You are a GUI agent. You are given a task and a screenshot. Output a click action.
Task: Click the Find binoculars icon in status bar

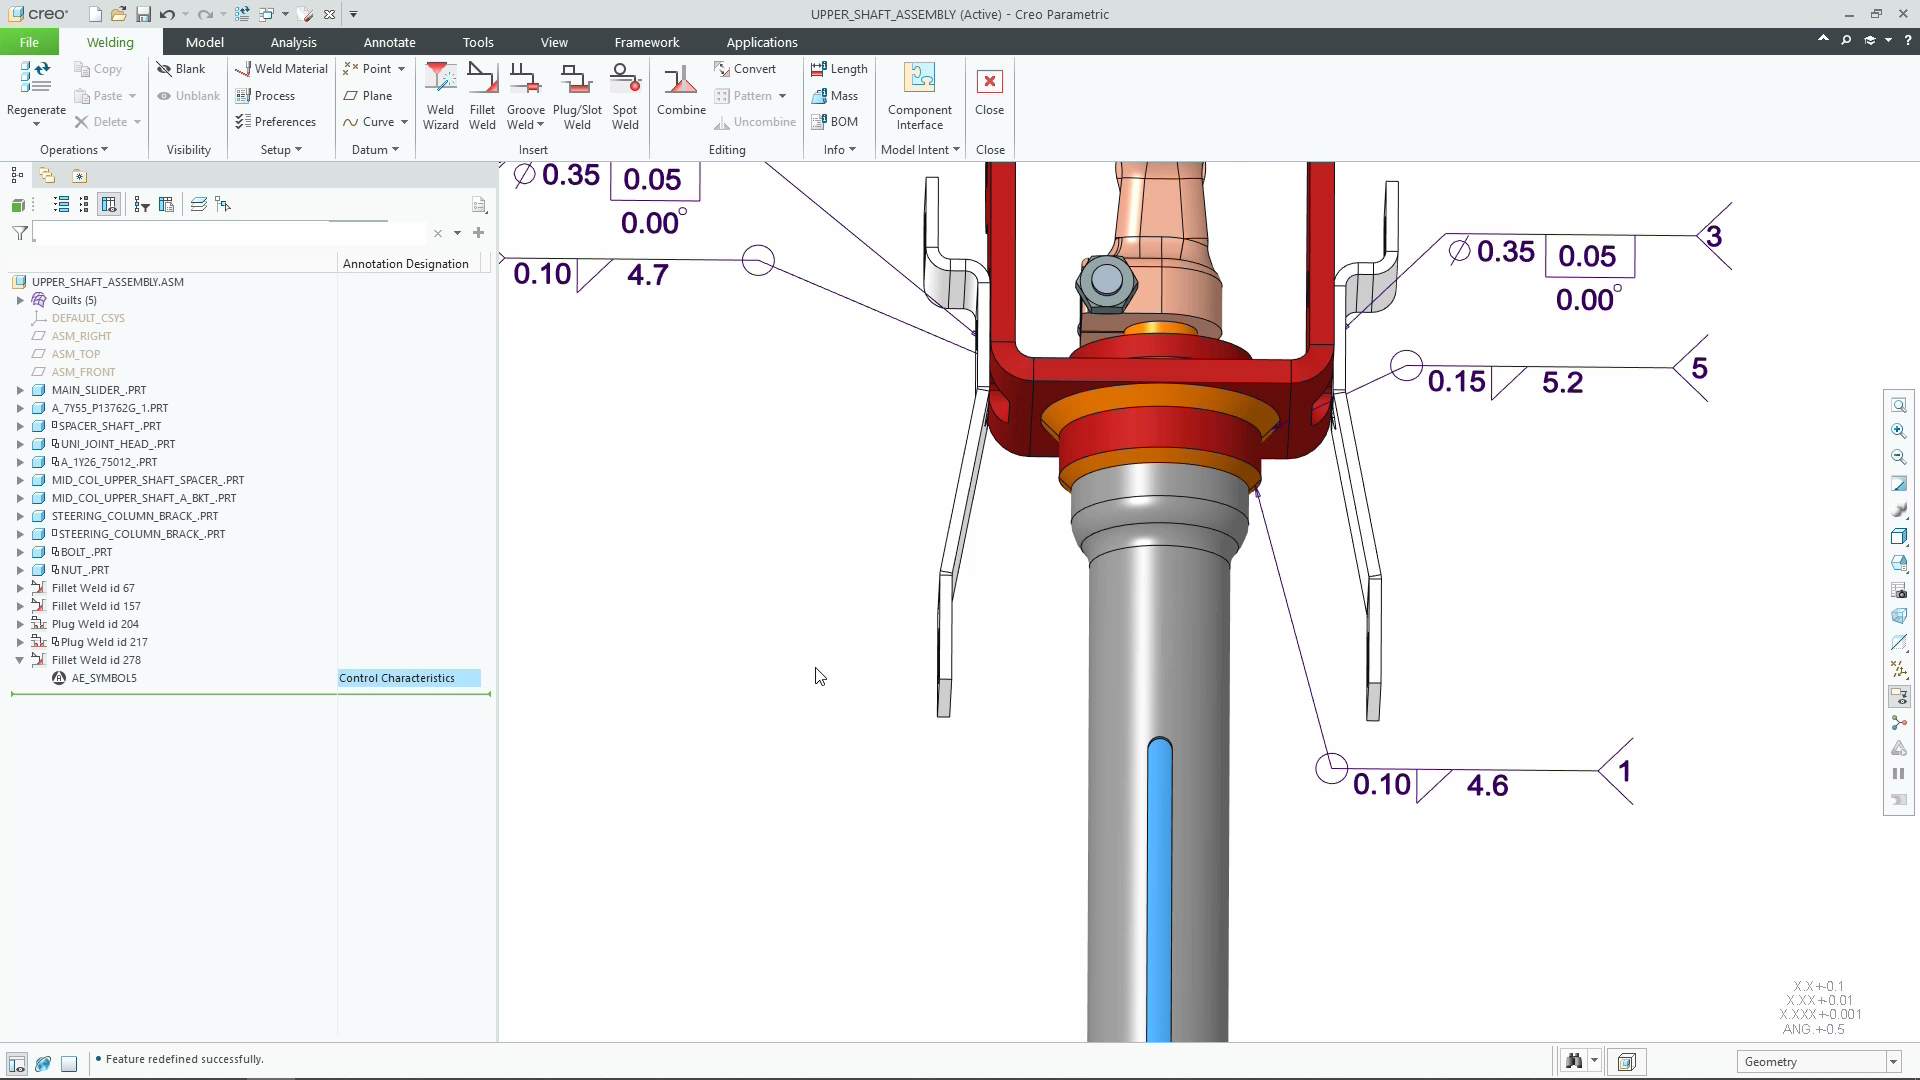(x=1574, y=1061)
